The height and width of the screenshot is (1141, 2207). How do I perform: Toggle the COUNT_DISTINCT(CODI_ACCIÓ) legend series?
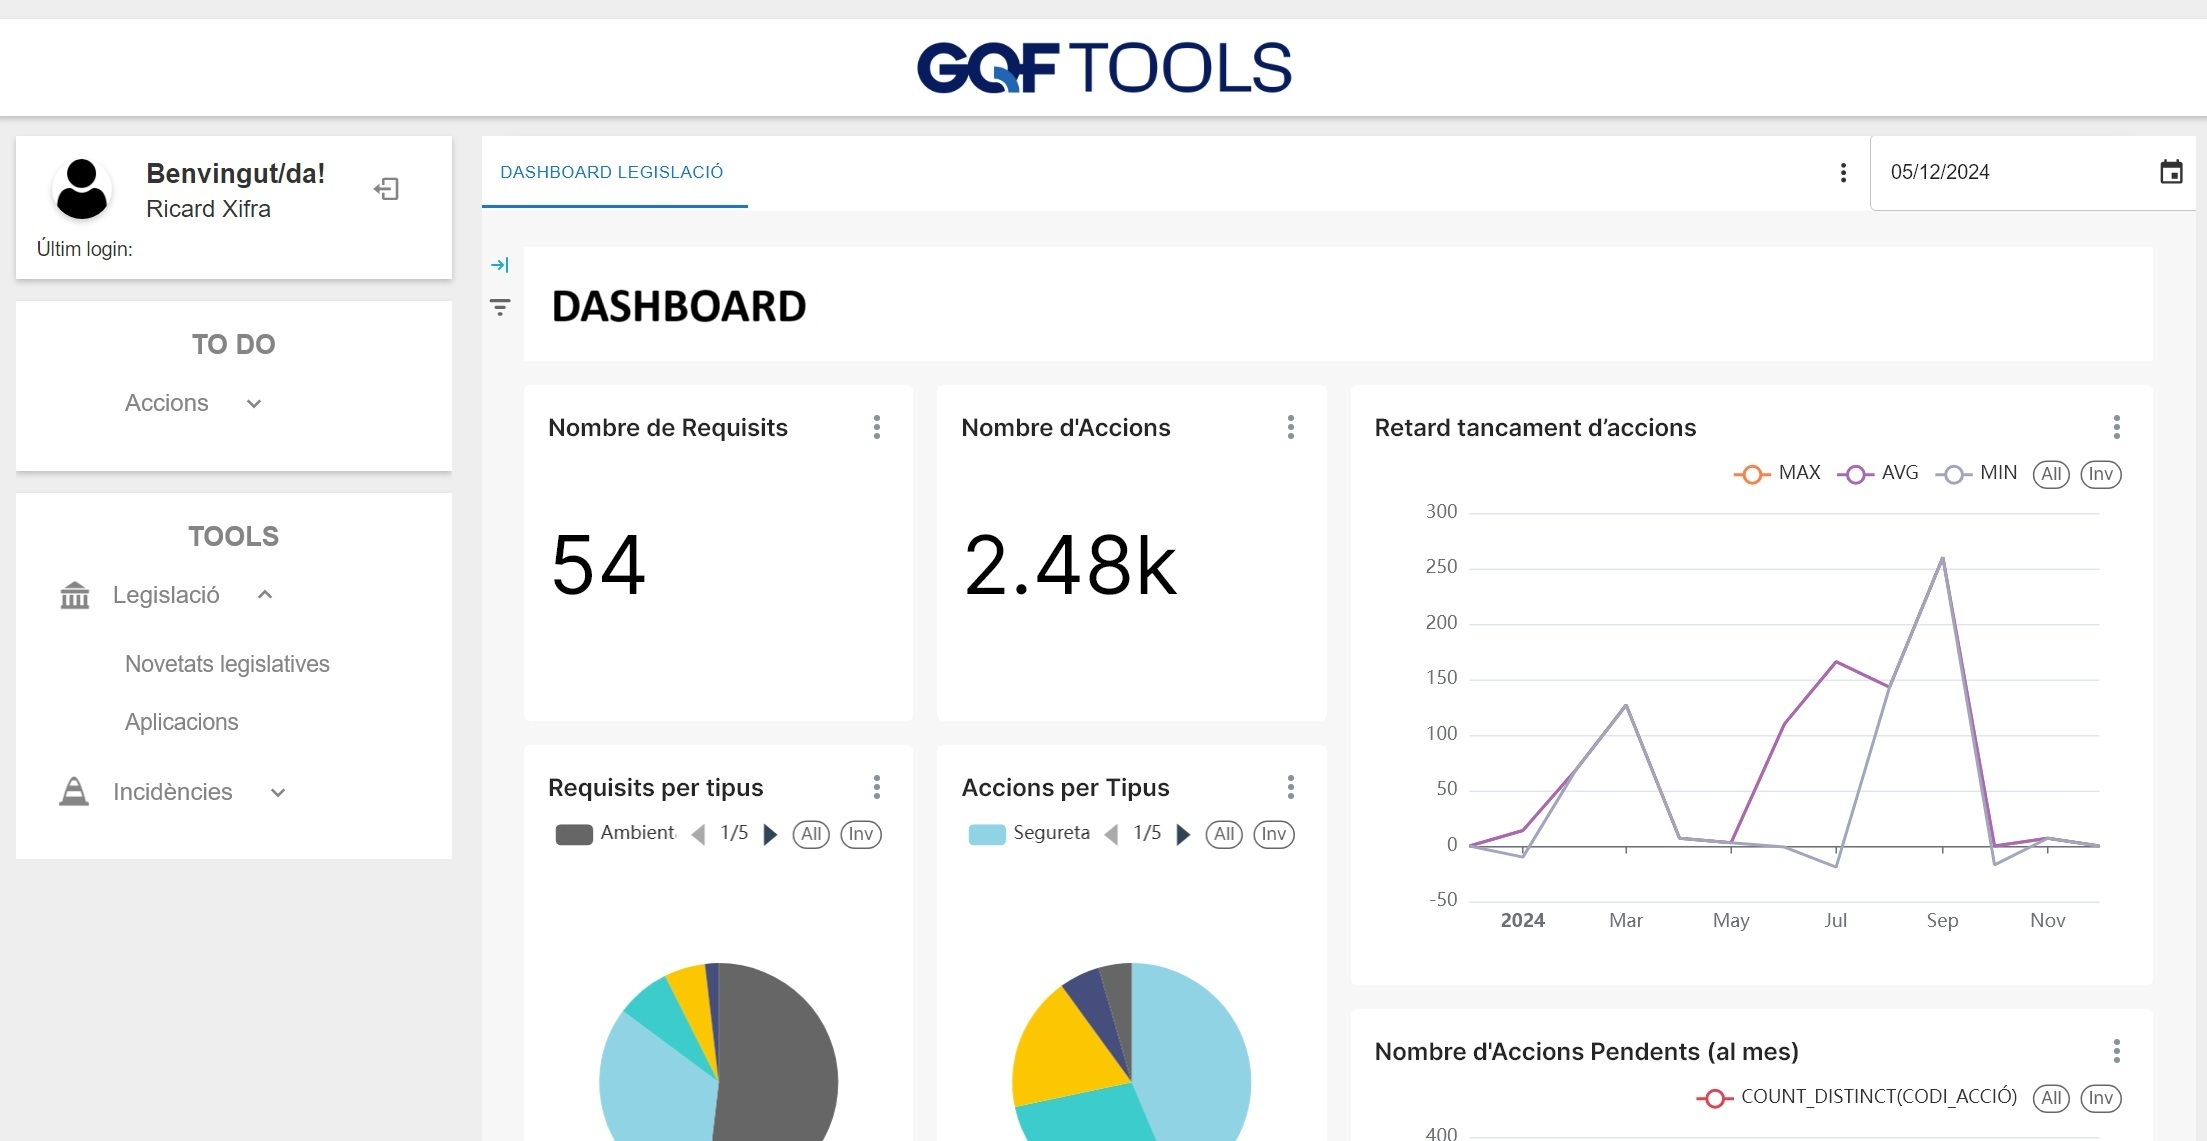point(1857,1097)
